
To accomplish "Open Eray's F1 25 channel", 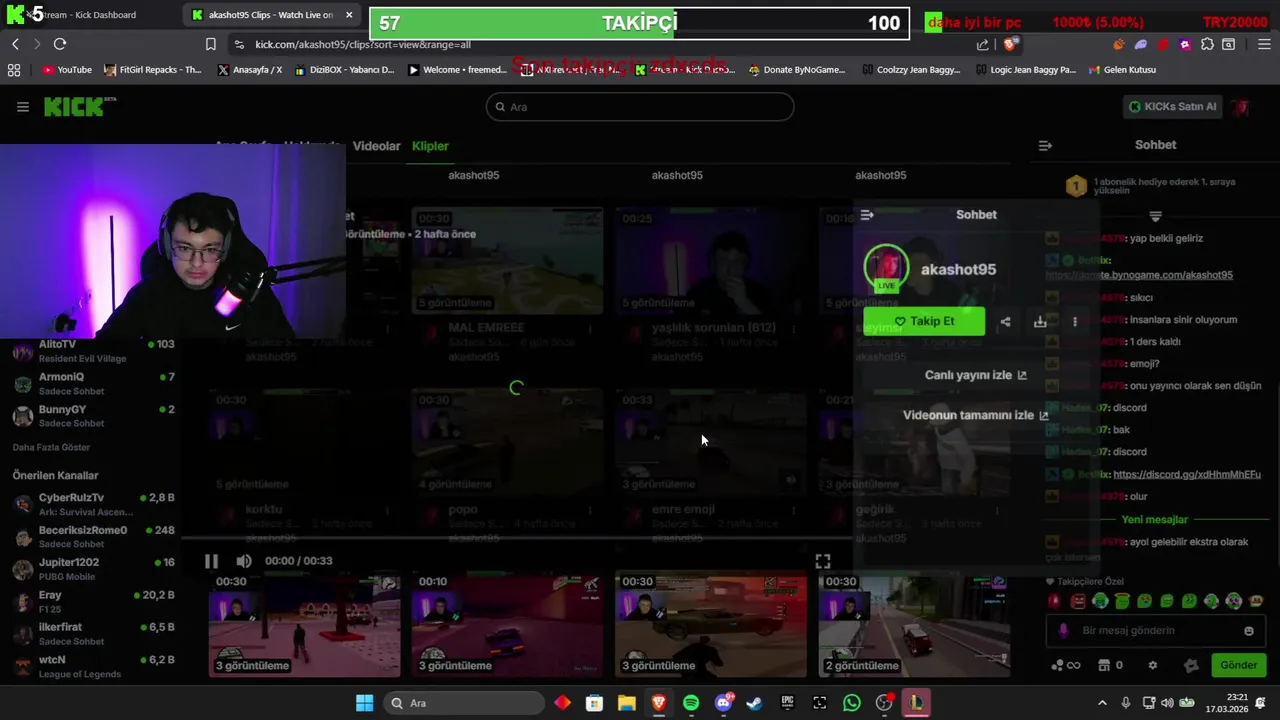I will (93, 601).
